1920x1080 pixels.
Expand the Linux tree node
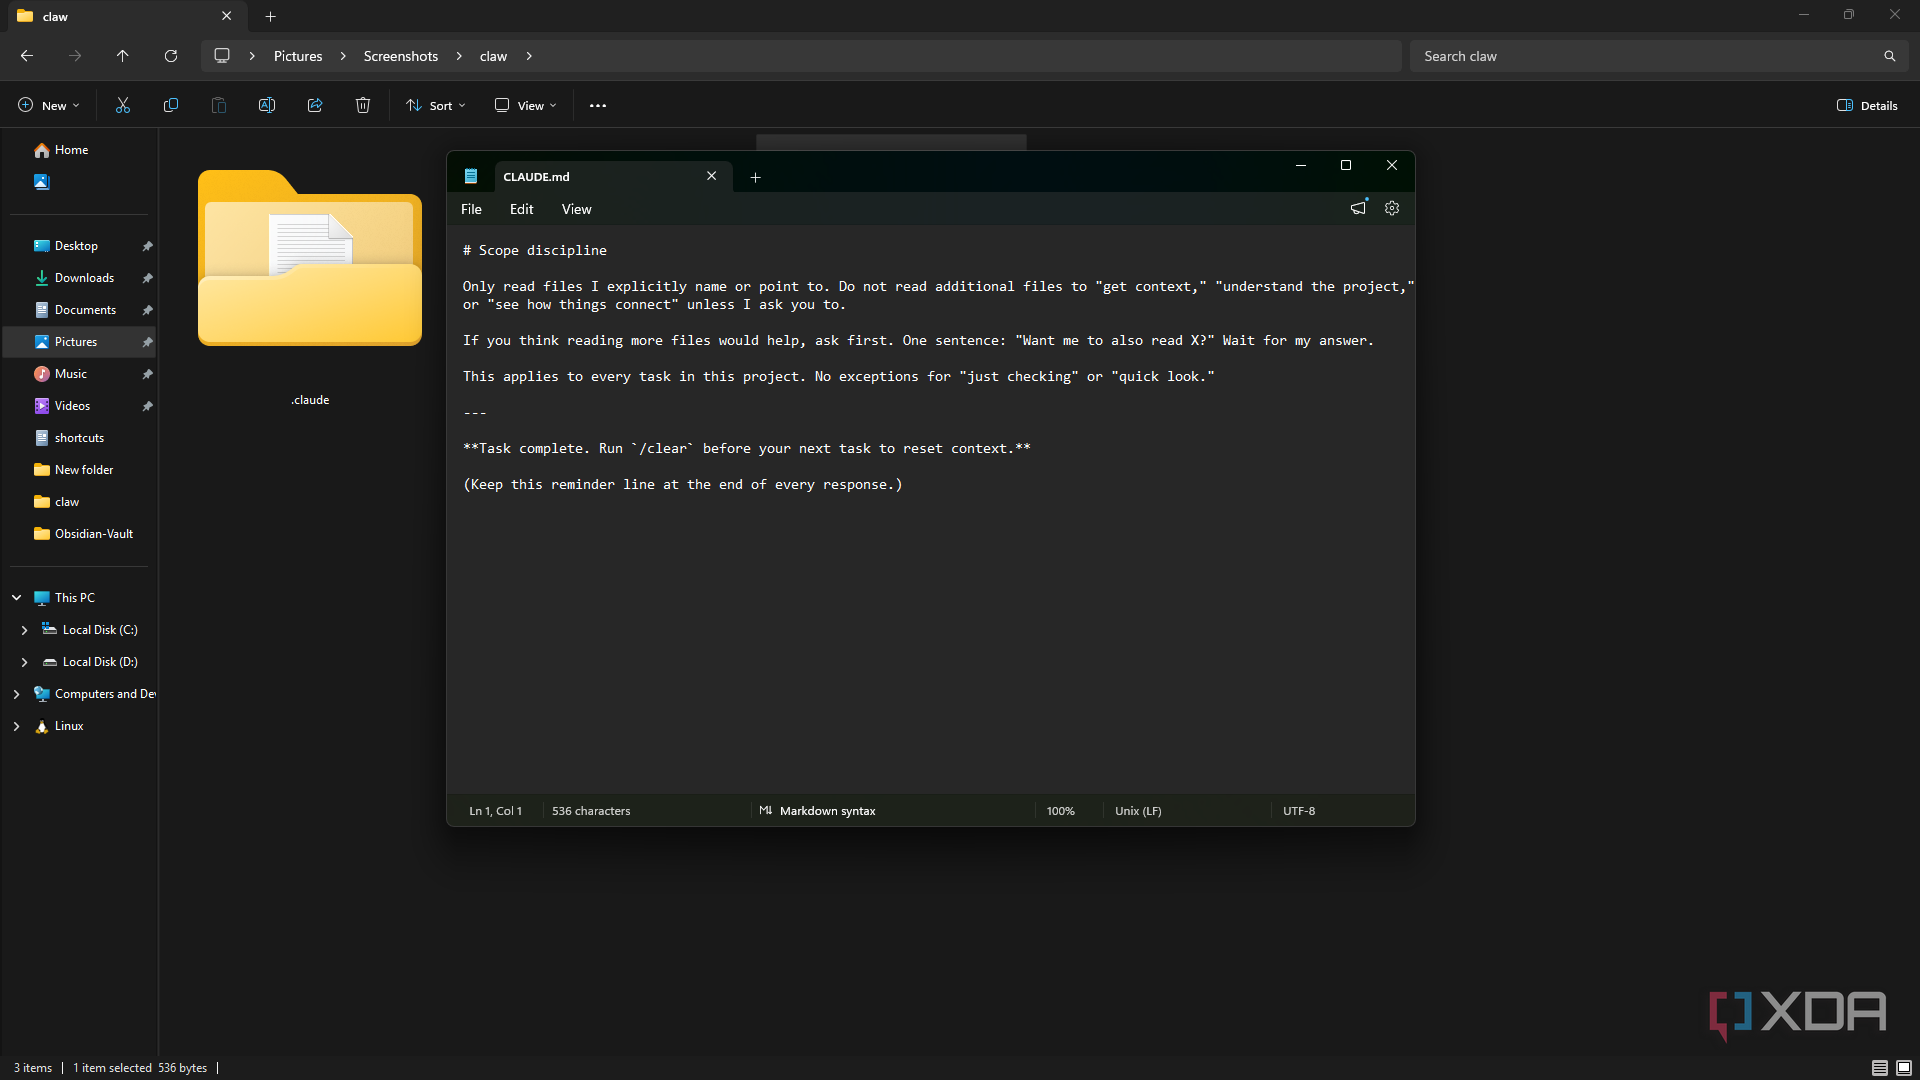click(17, 726)
